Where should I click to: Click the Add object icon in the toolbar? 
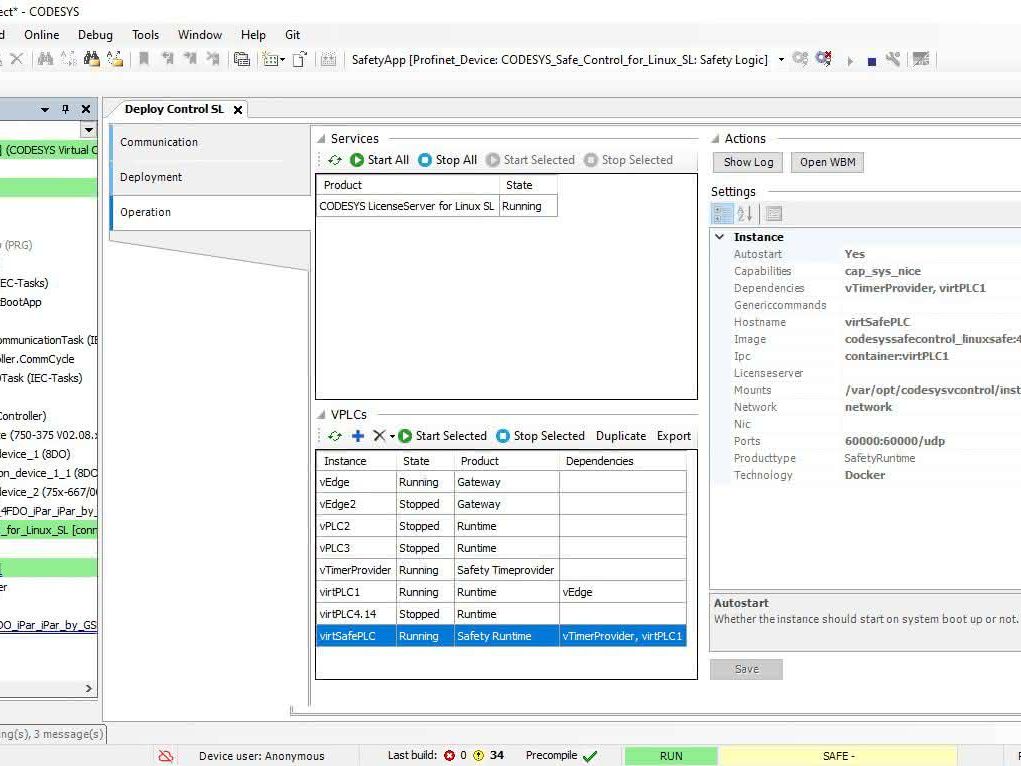(x=270, y=59)
